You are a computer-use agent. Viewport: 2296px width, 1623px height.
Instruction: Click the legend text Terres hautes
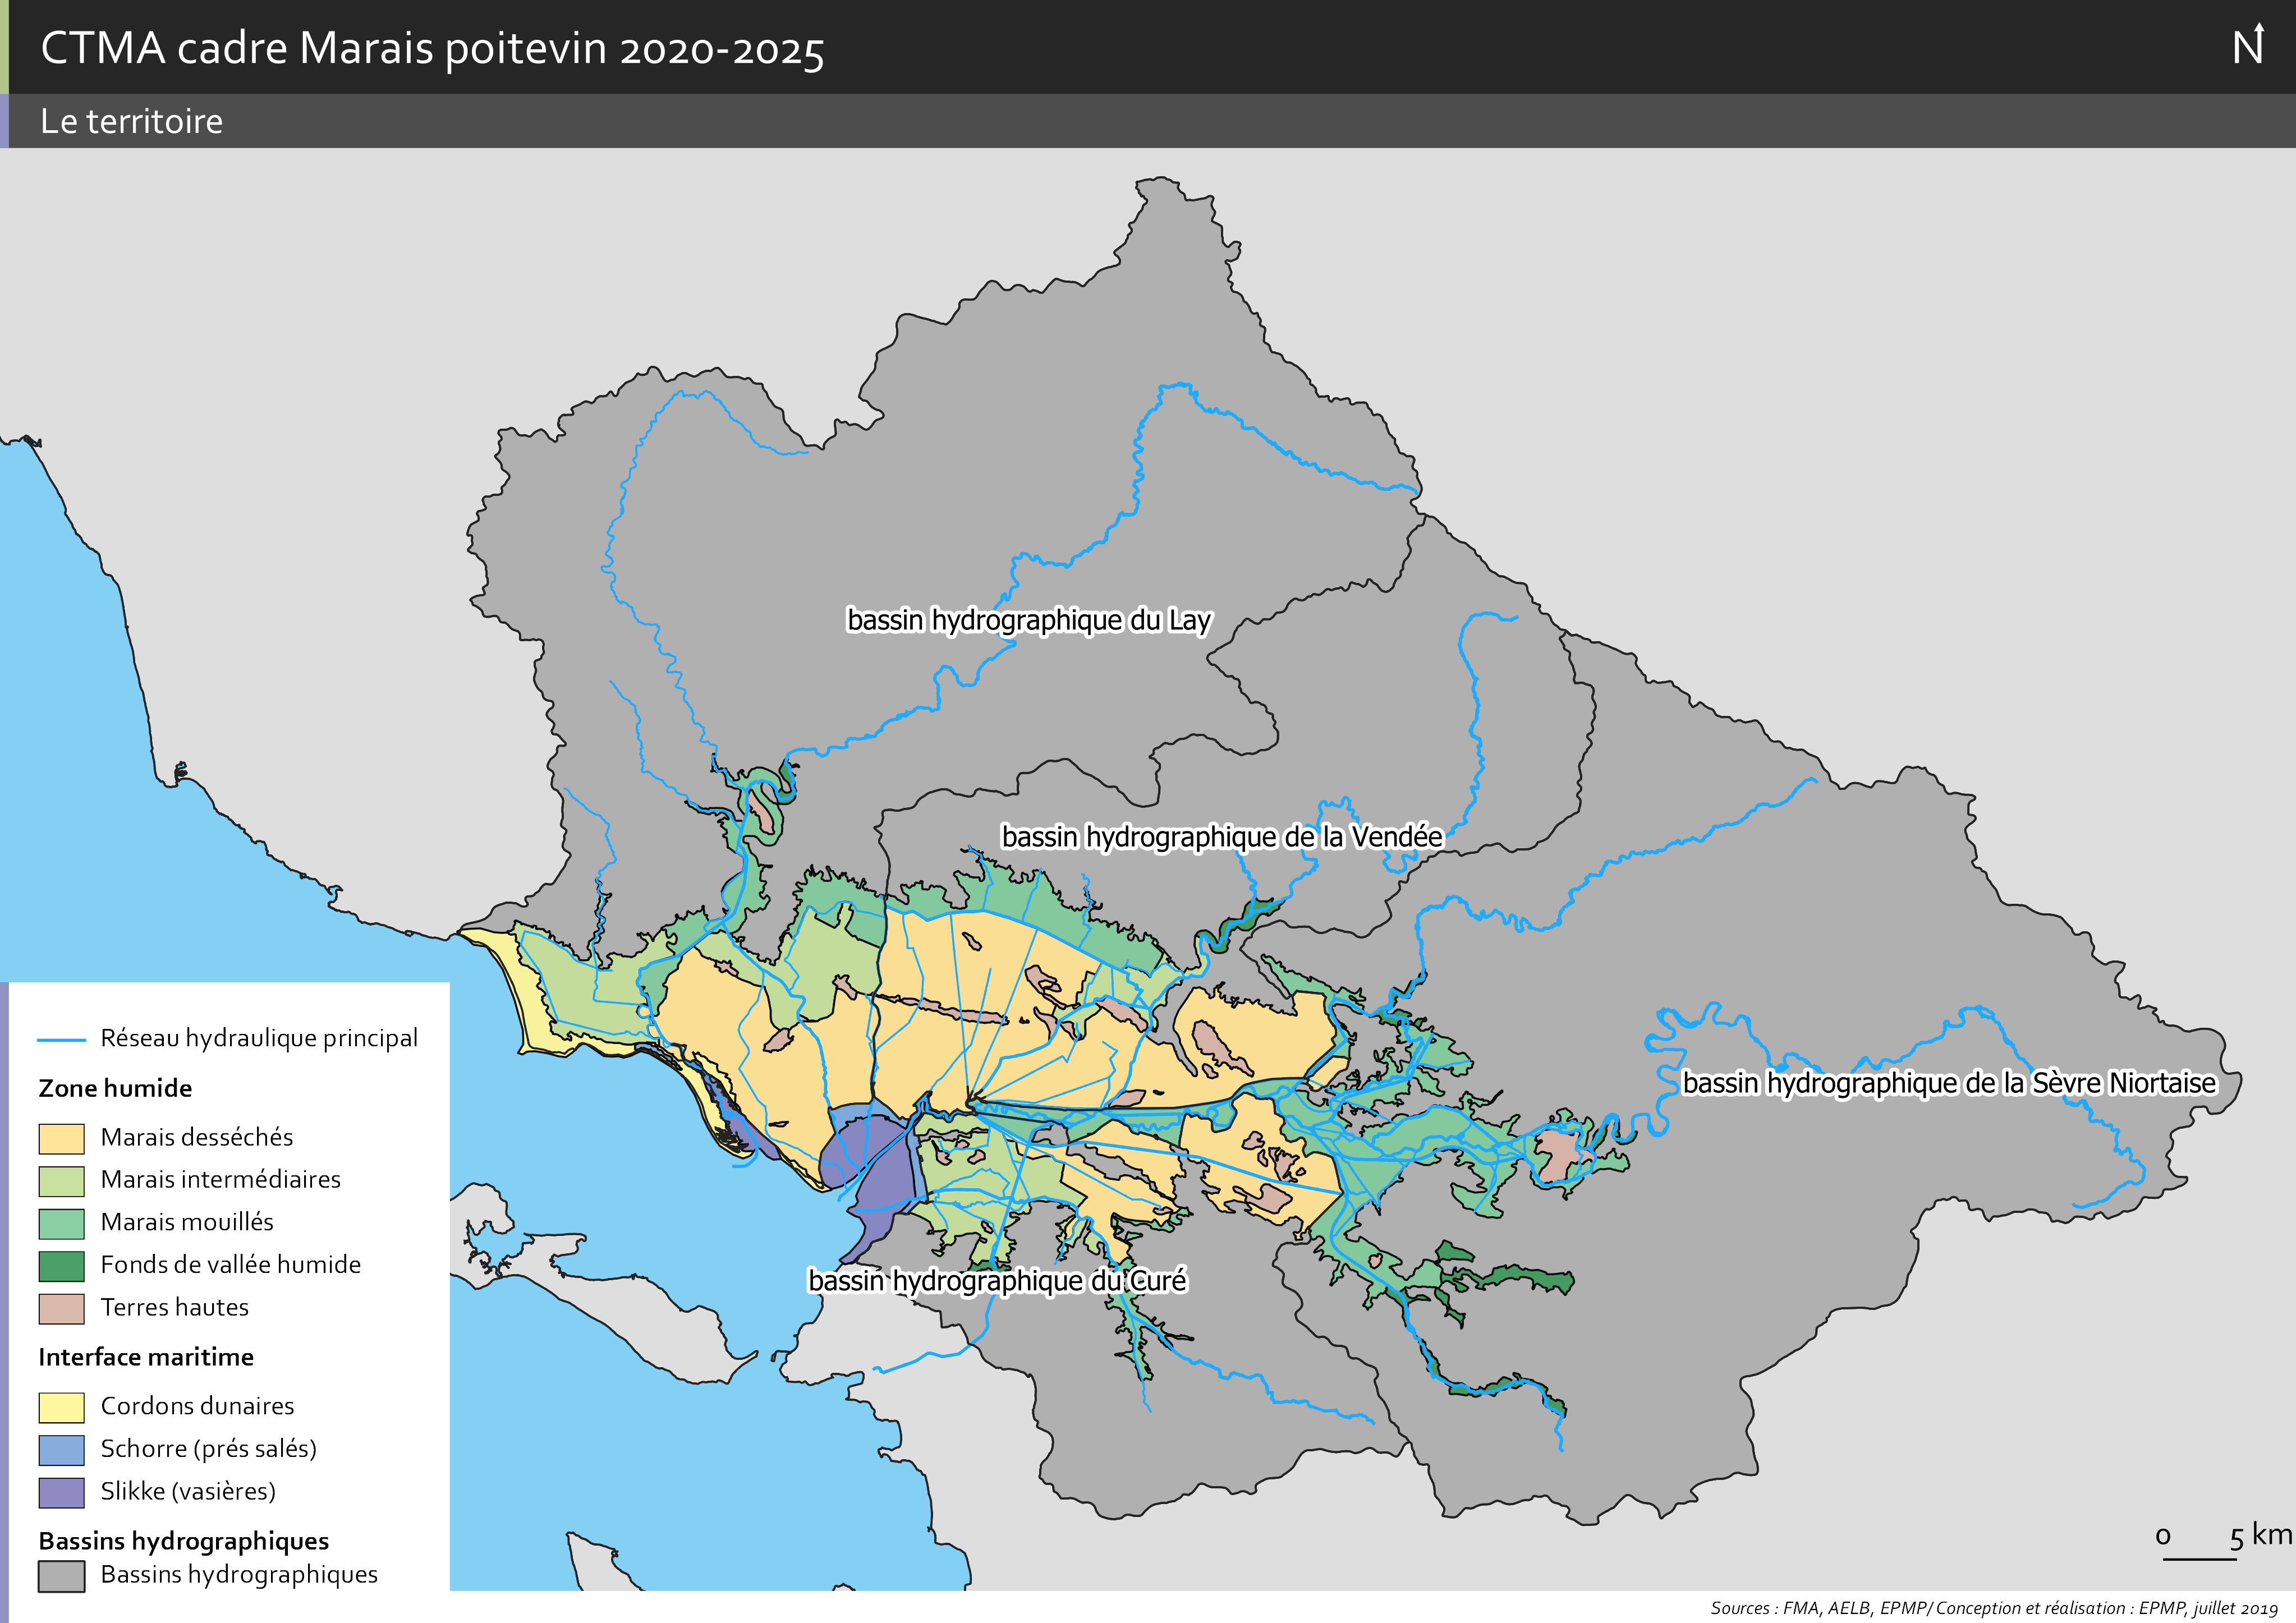pos(175,1307)
